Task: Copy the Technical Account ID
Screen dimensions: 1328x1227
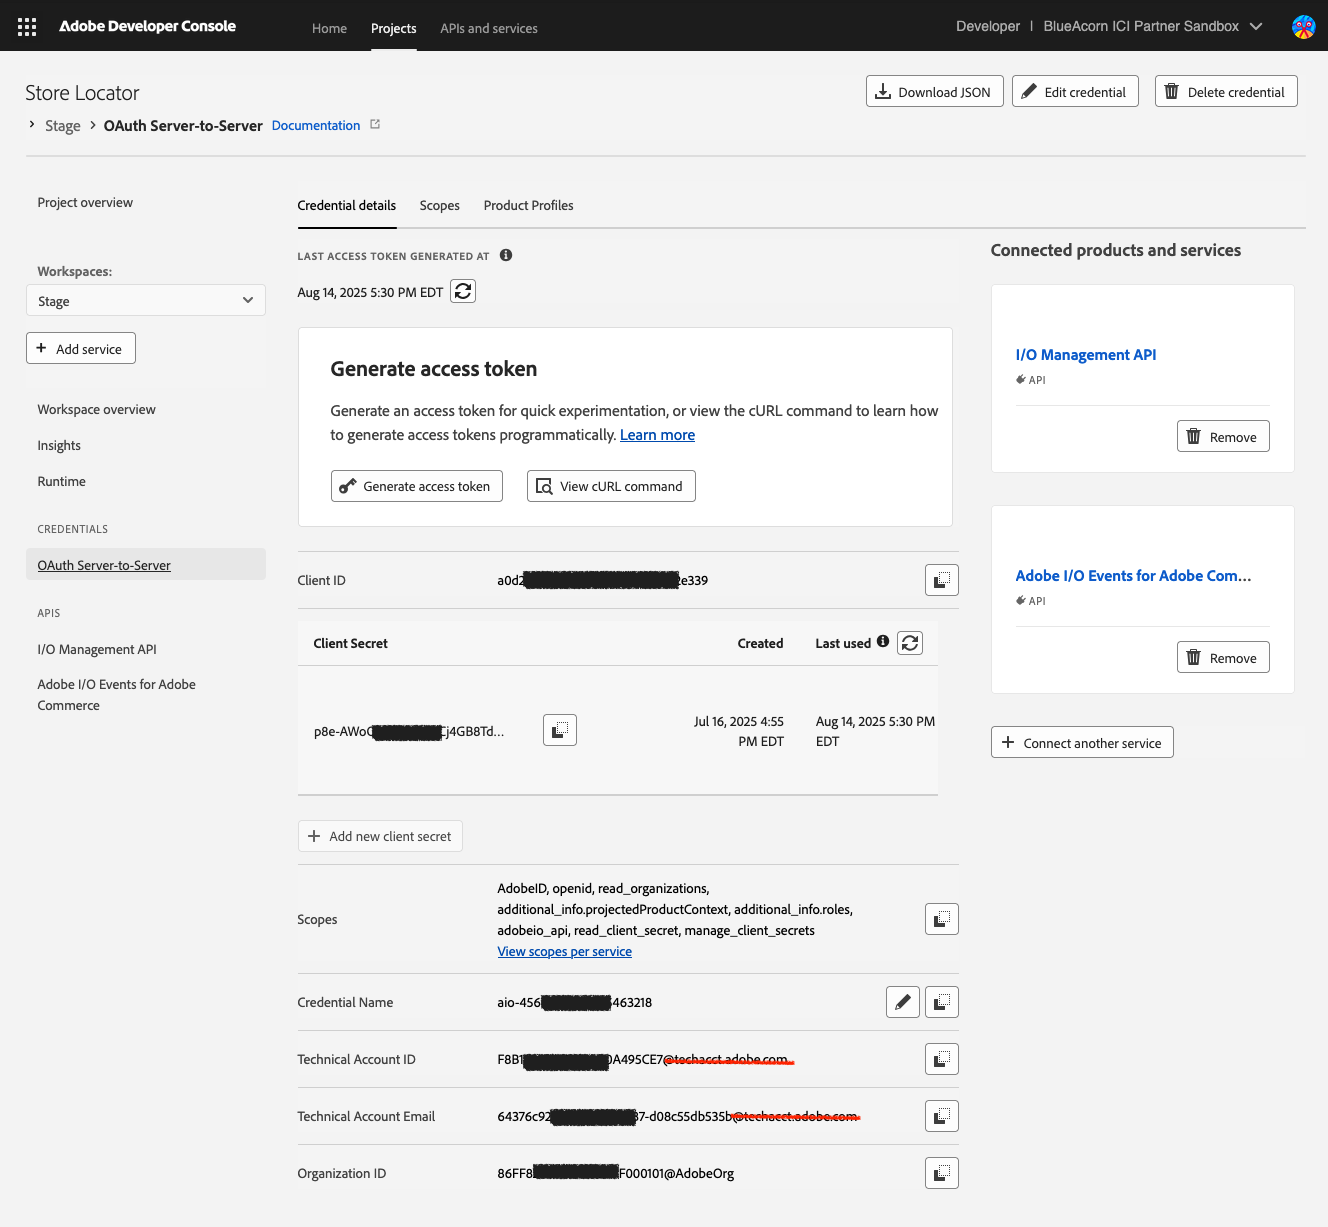Action: 942,1059
